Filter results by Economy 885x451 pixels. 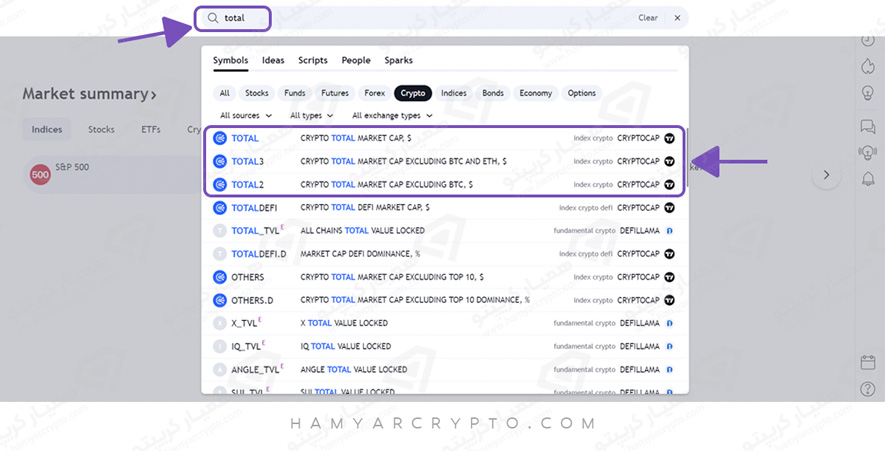point(536,93)
